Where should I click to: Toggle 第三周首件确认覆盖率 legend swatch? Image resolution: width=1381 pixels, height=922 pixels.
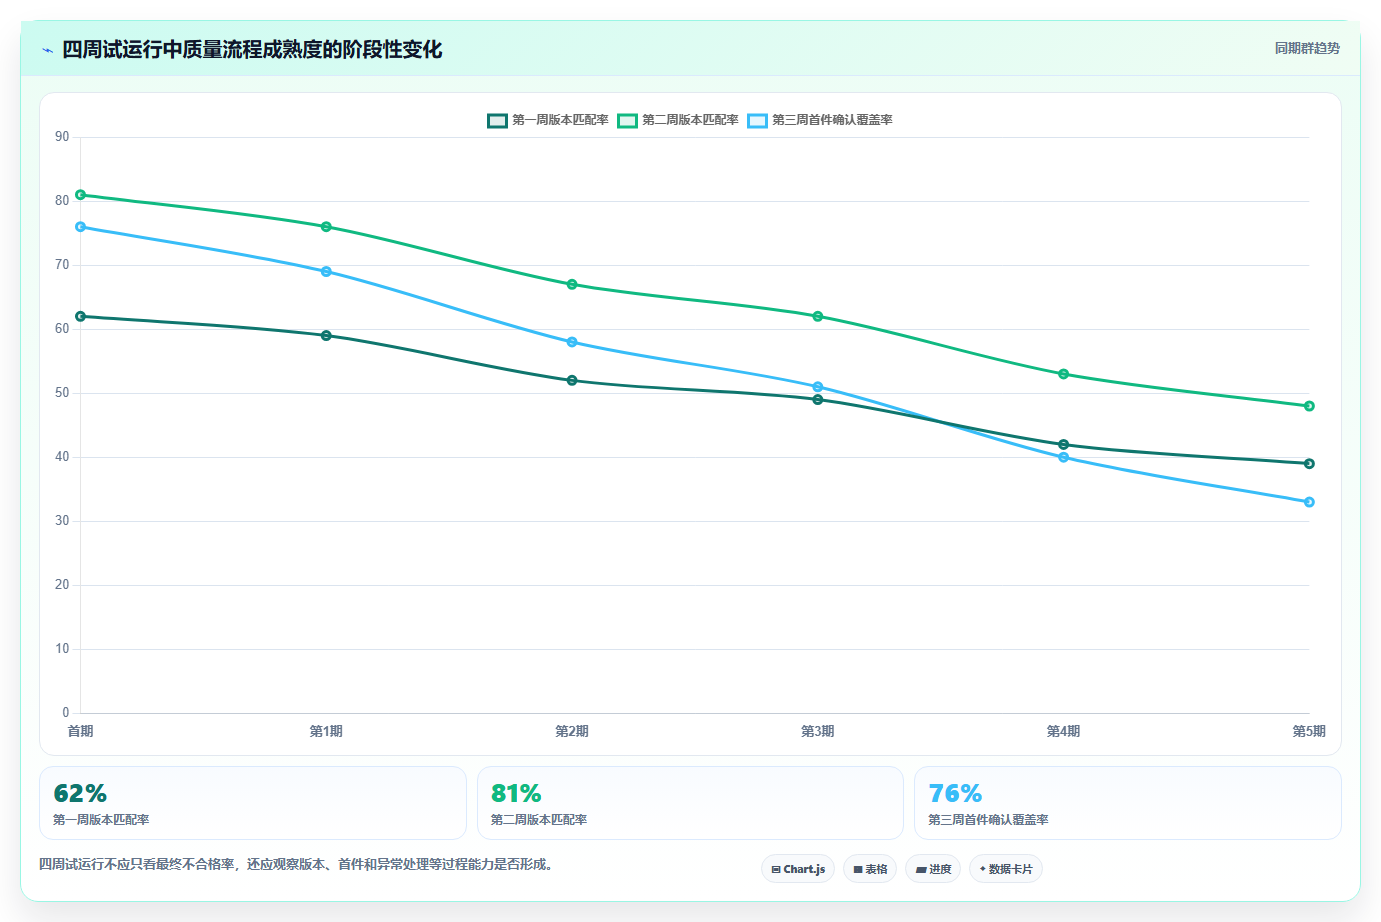(x=758, y=120)
